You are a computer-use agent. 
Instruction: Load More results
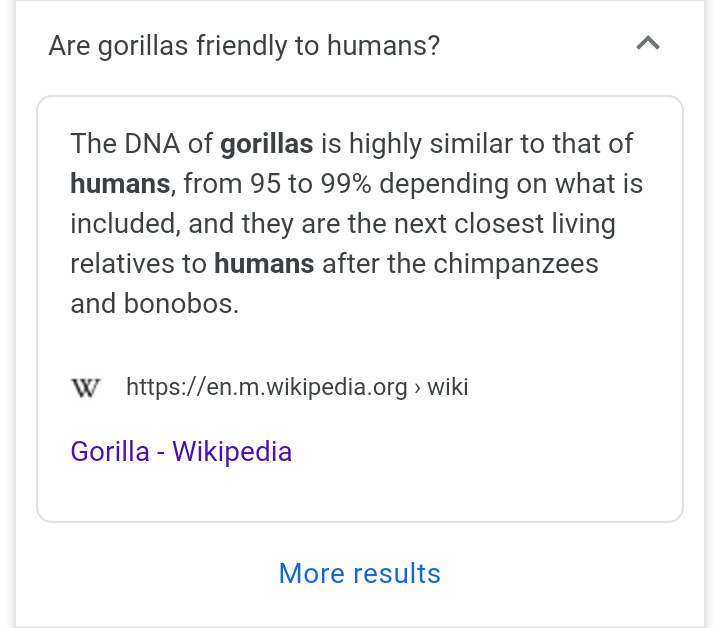pos(360,573)
